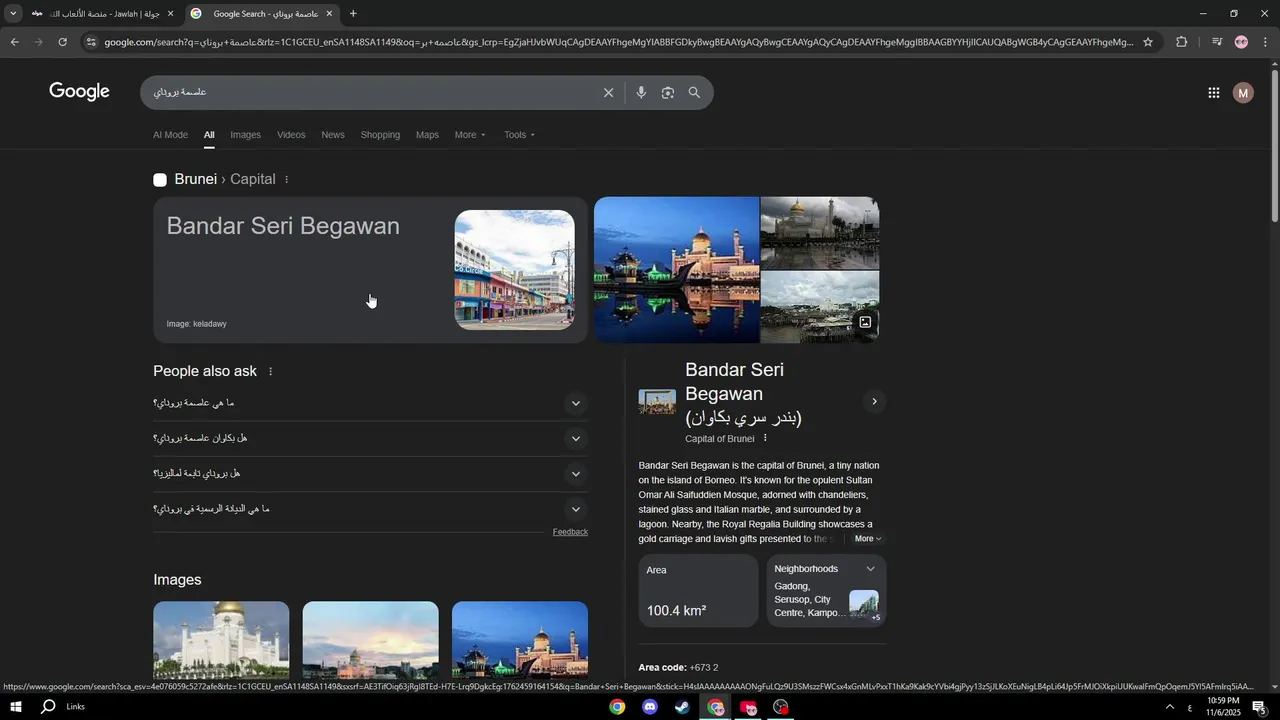1280x720 pixels.
Task: Go back with the browser arrow
Action: 14,42
